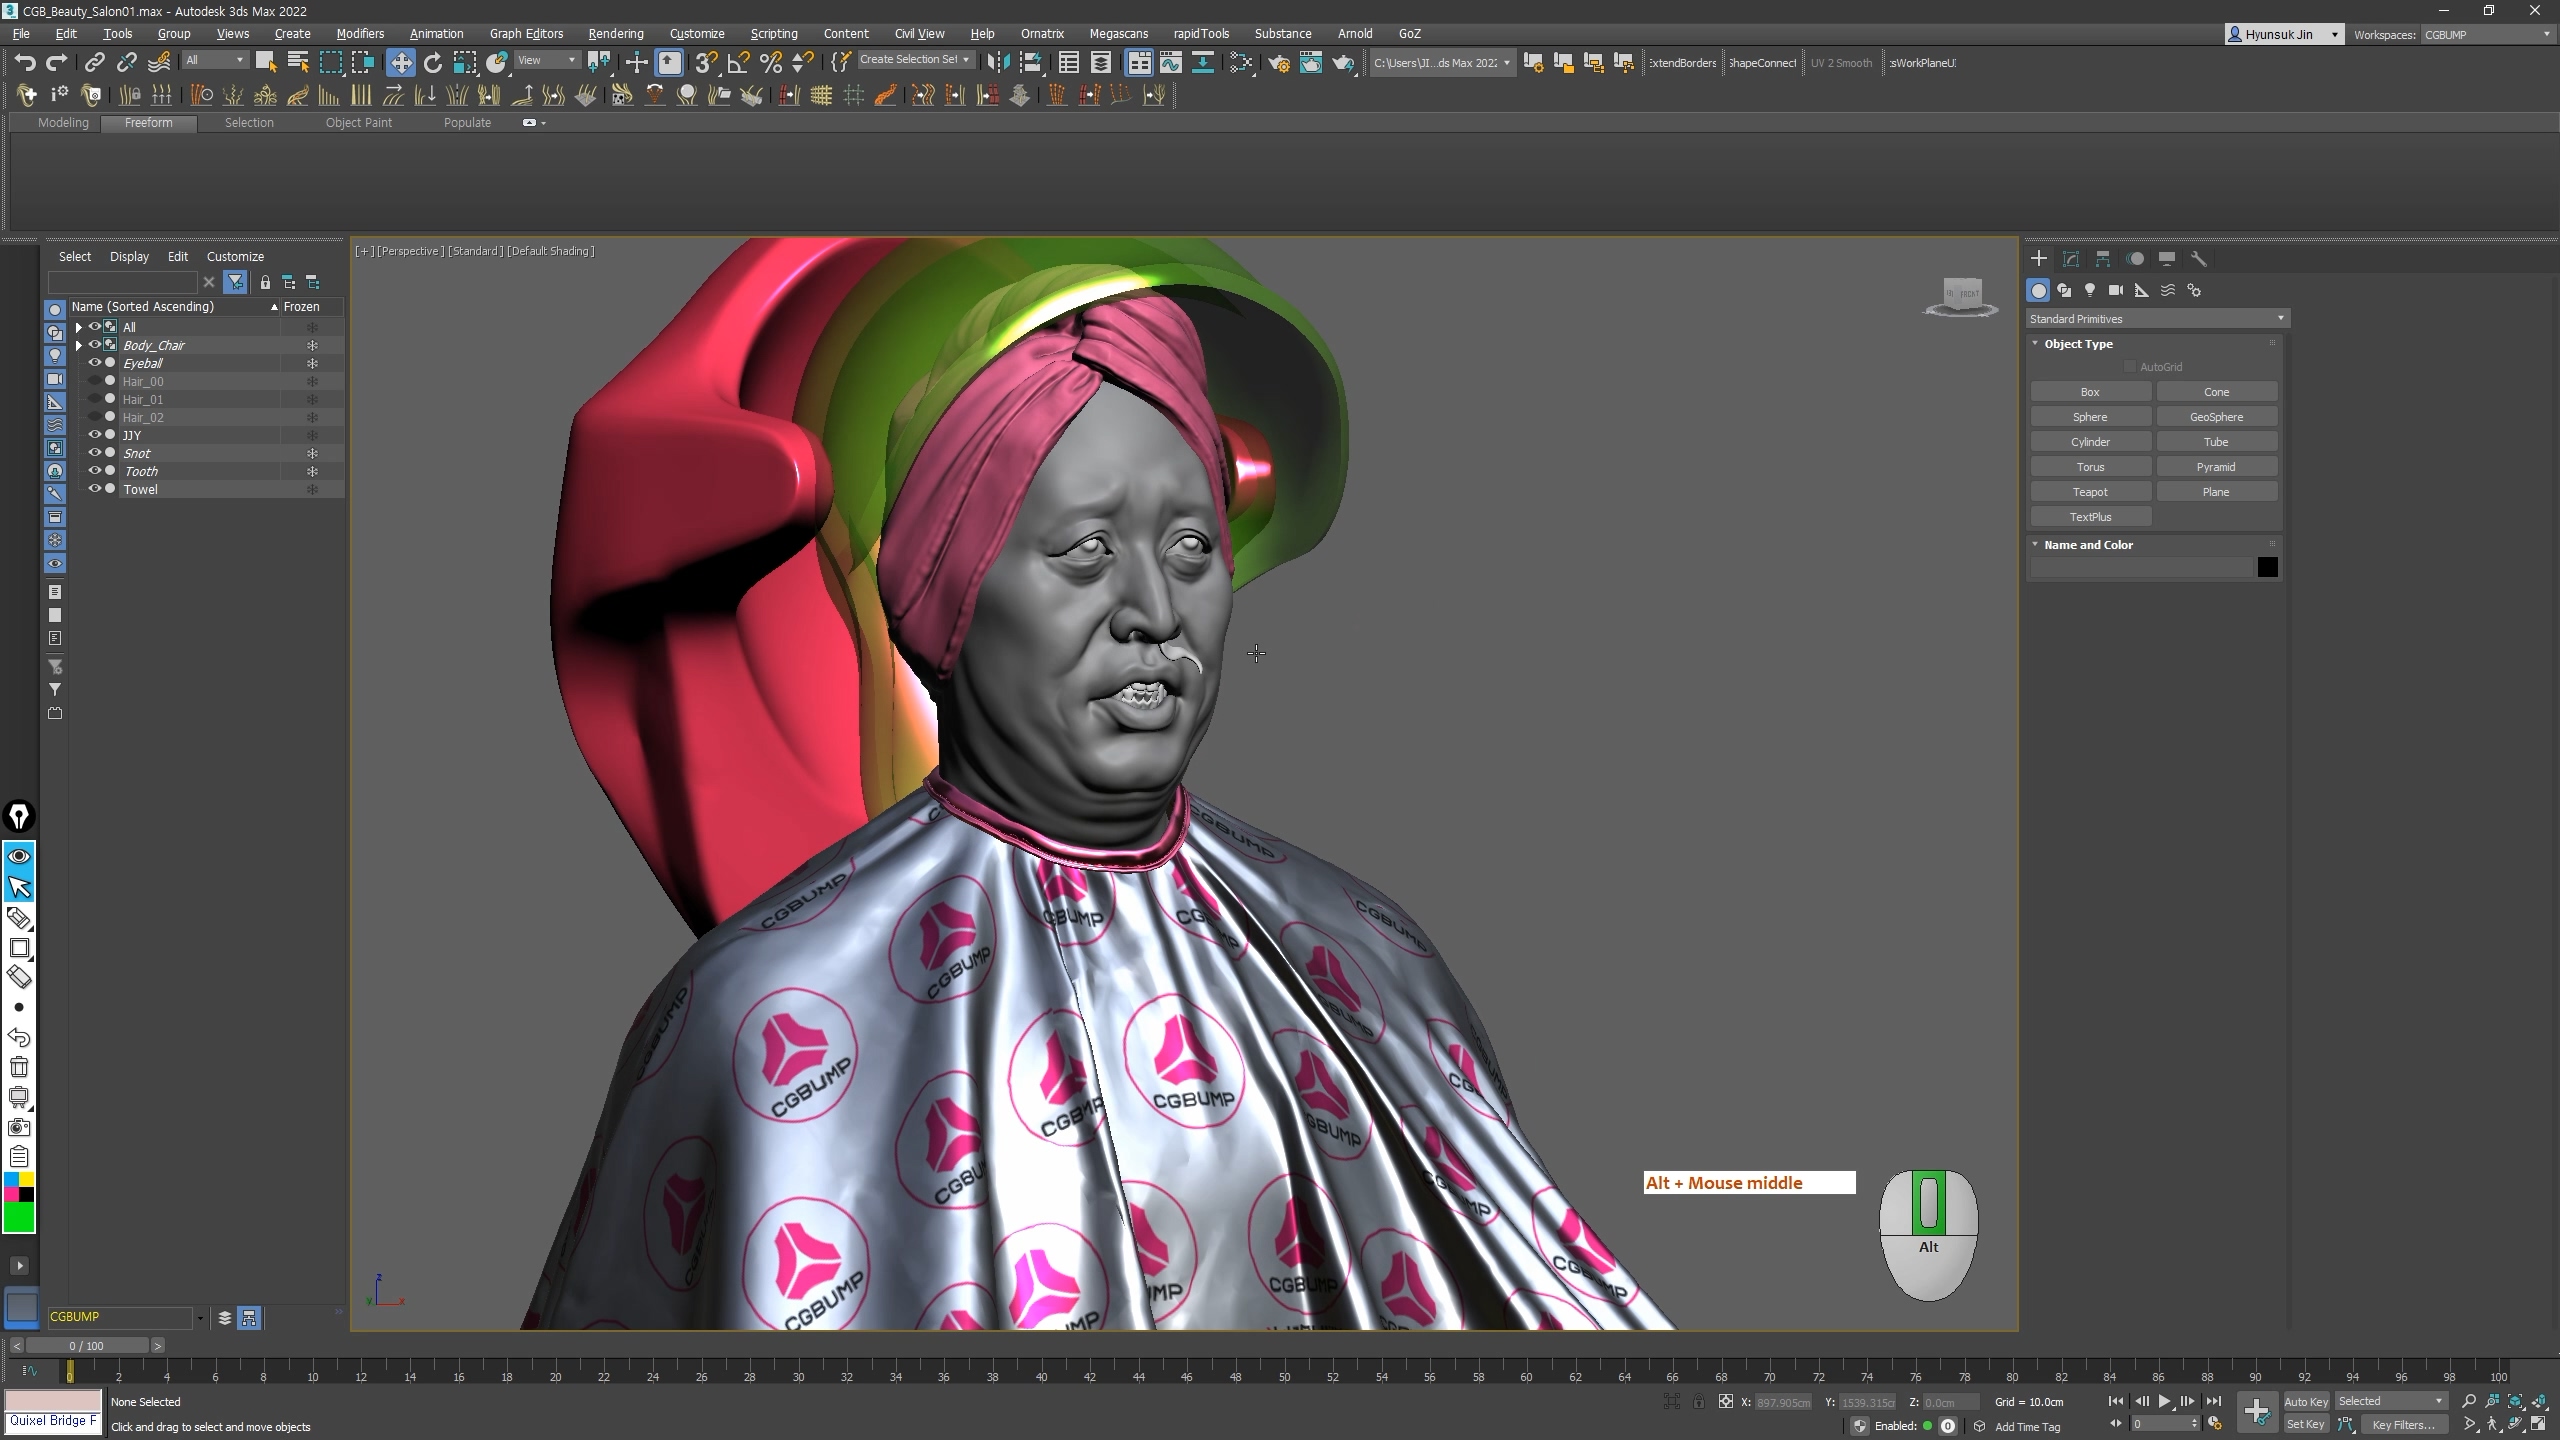Open the Modifiers menu
The image size is (2560, 1440).
point(360,33)
